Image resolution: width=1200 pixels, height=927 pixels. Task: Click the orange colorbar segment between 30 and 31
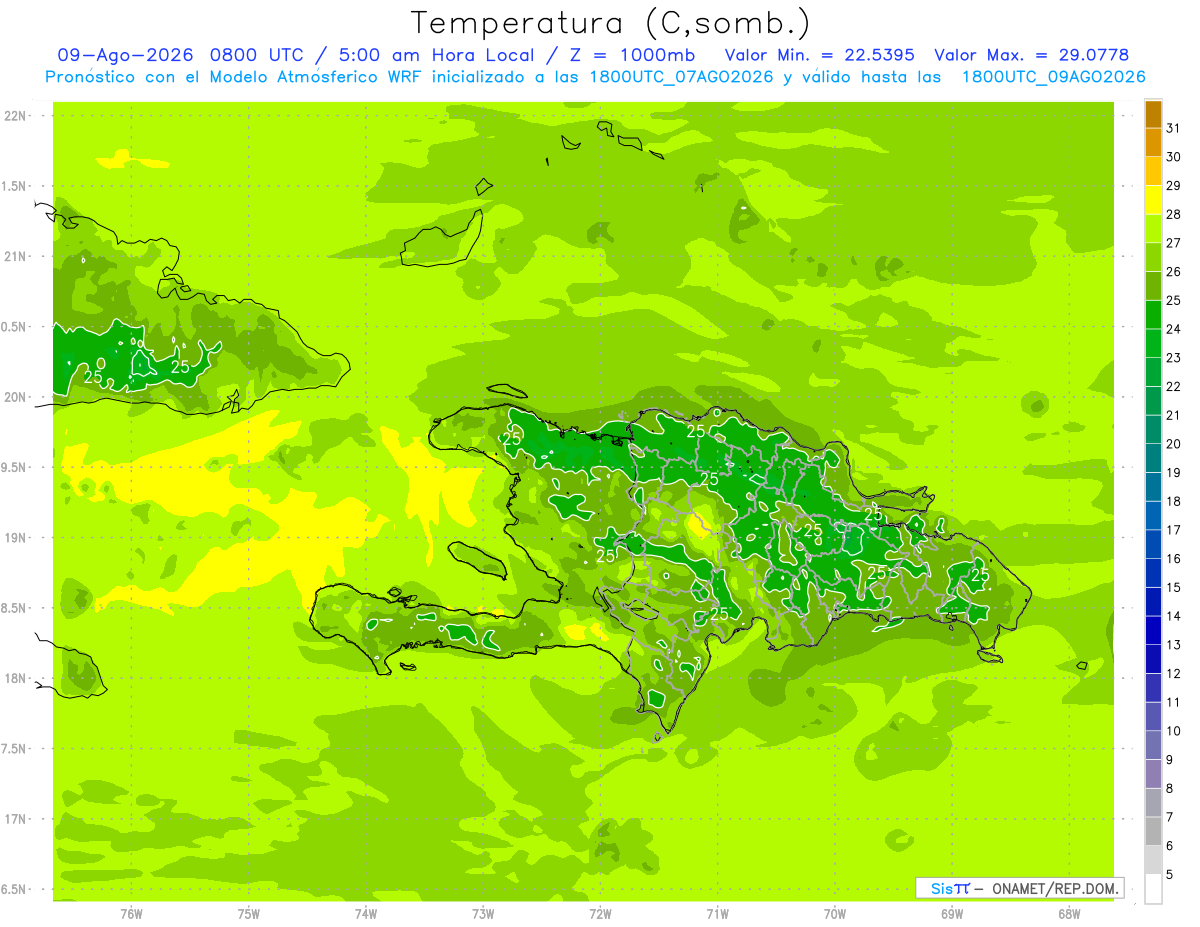coord(1154,142)
